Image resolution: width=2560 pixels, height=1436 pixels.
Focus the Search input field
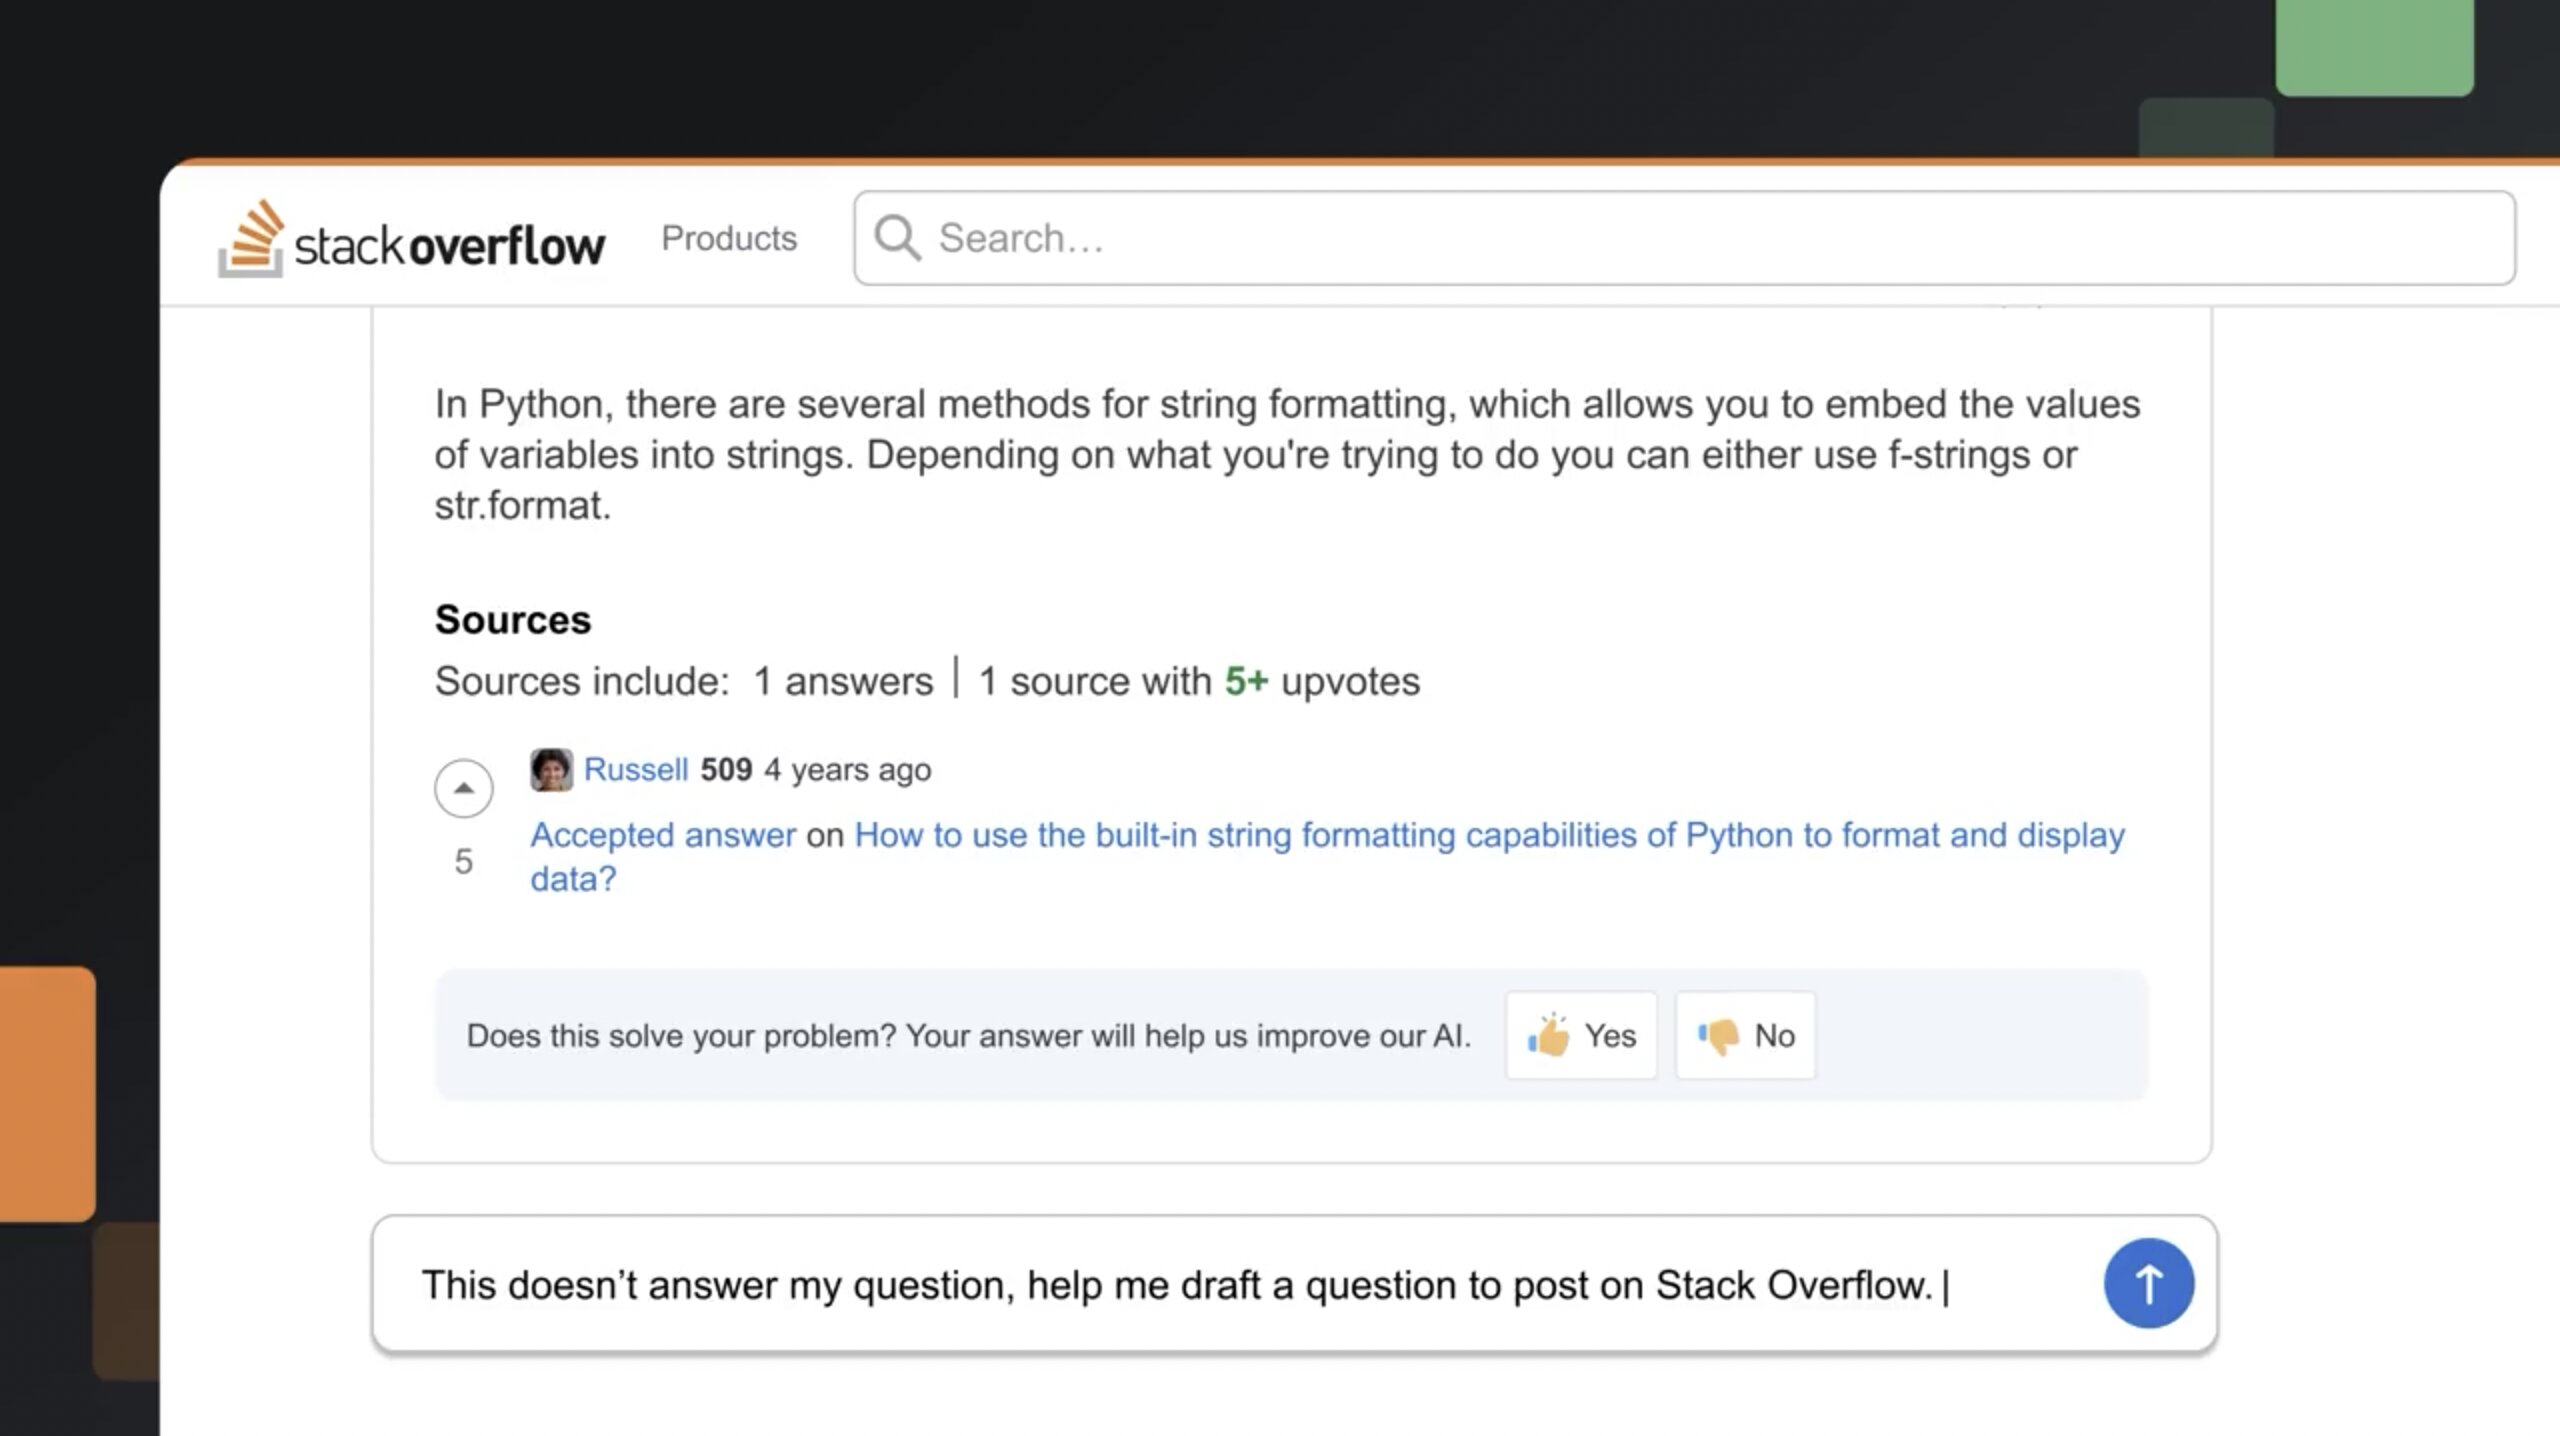click(1684, 238)
